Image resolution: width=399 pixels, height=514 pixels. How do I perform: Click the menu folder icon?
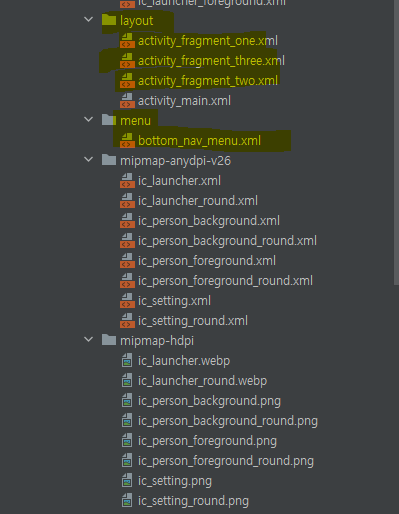109,119
